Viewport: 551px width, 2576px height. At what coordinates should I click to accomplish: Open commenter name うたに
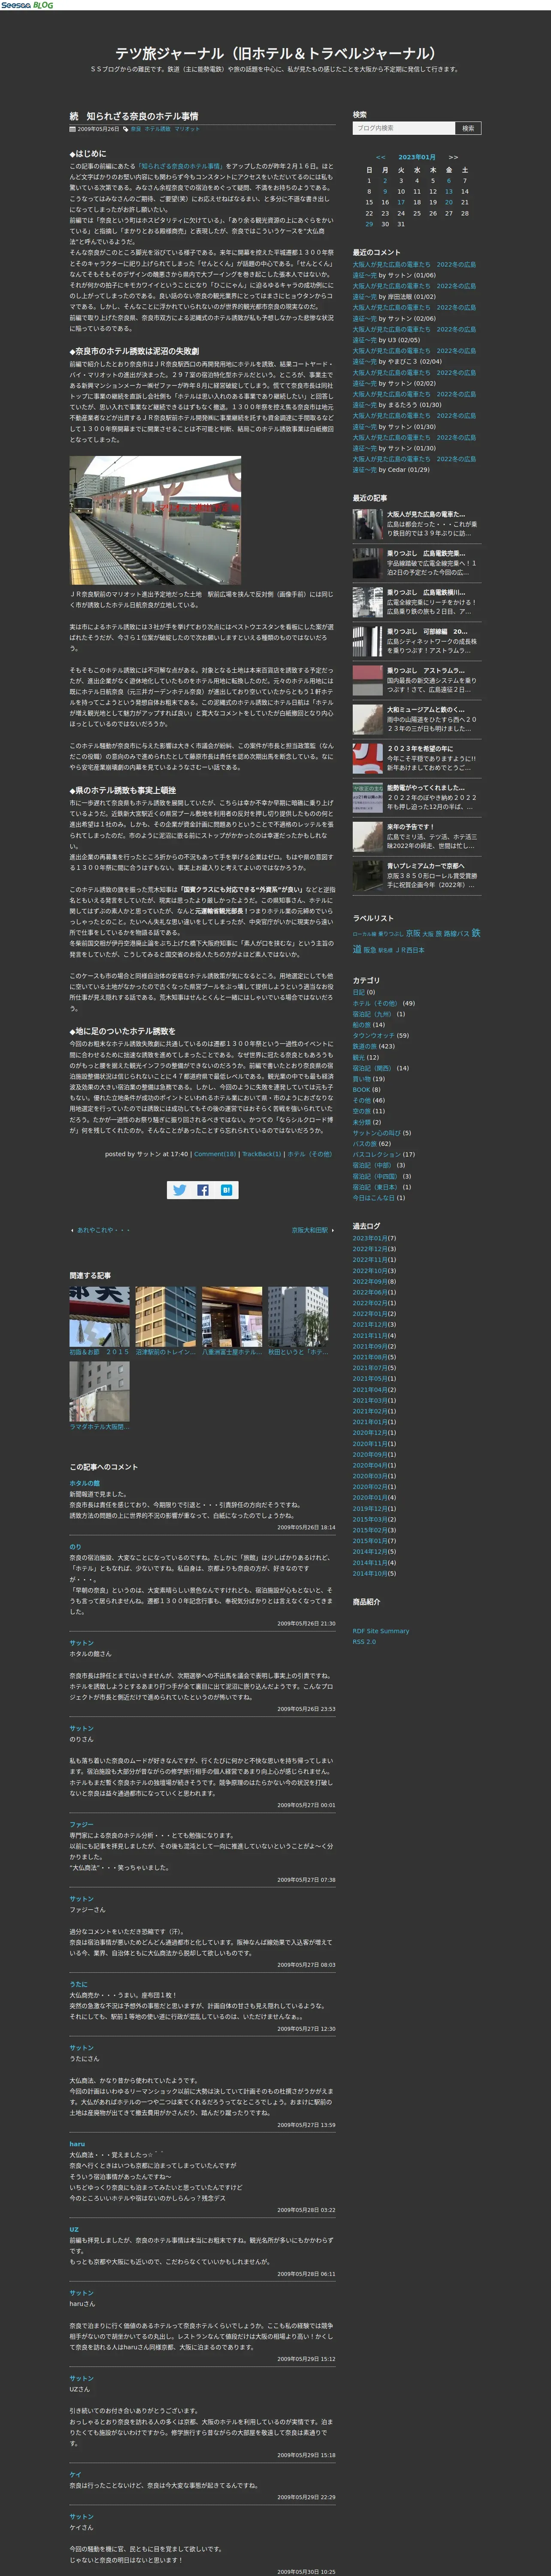[78, 1985]
